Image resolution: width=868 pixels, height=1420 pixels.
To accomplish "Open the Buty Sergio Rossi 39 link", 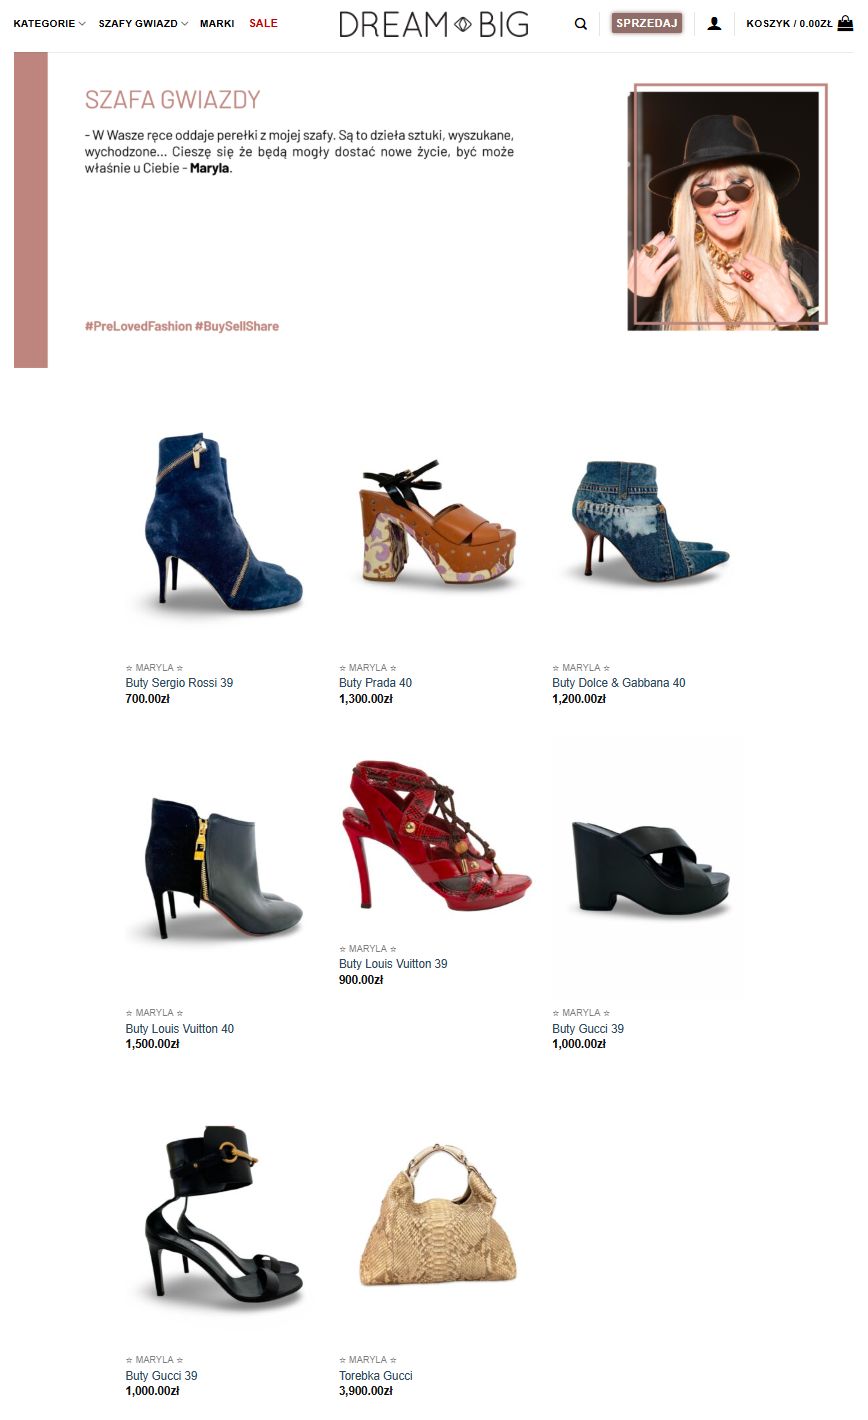I will coord(179,683).
